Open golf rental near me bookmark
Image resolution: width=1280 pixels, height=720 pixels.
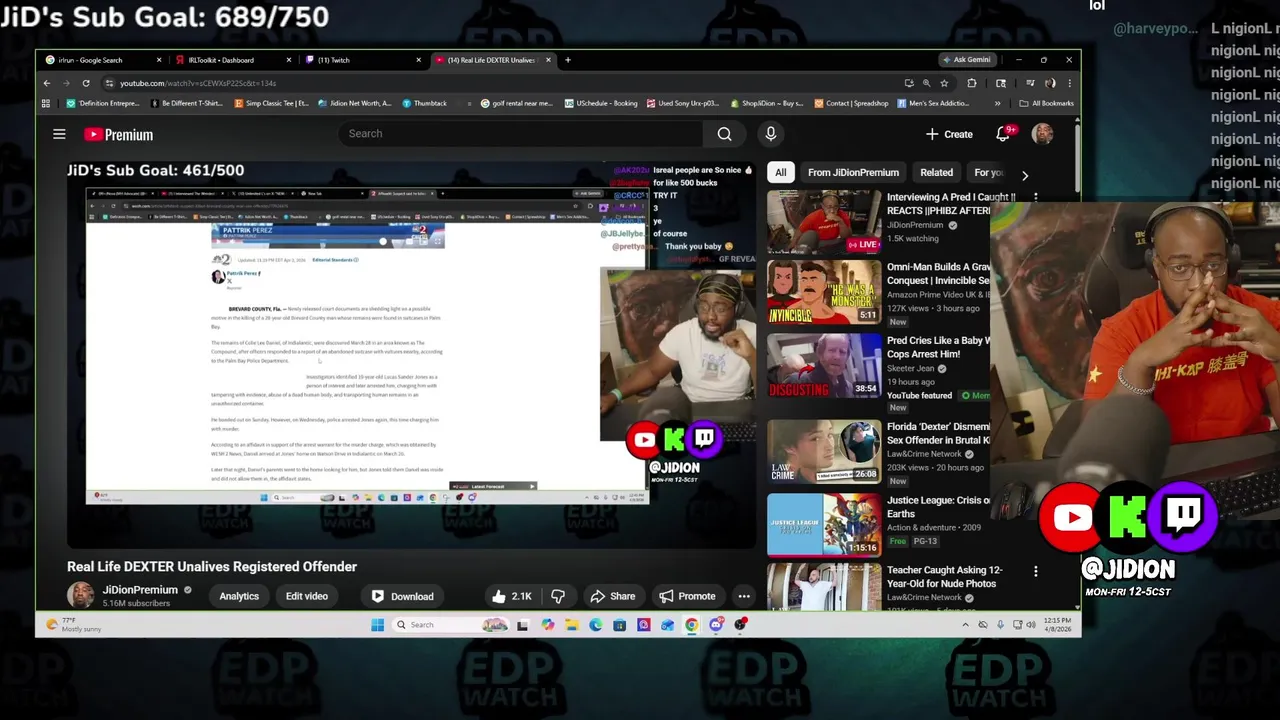pyautogui.click(x=516, y=103)
